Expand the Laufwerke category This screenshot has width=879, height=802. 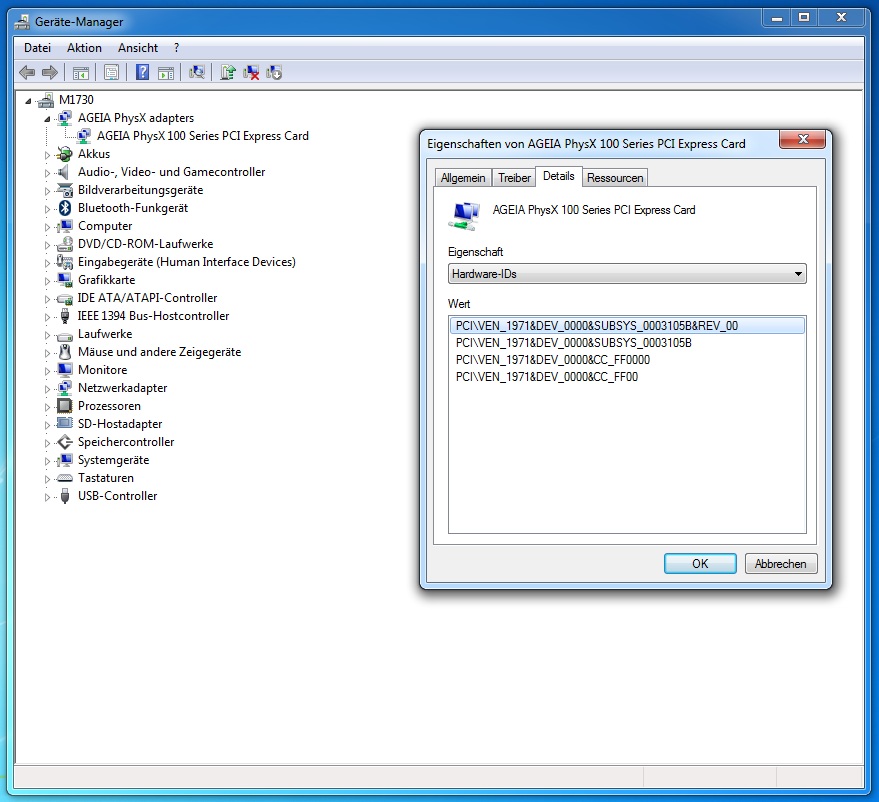47,335
